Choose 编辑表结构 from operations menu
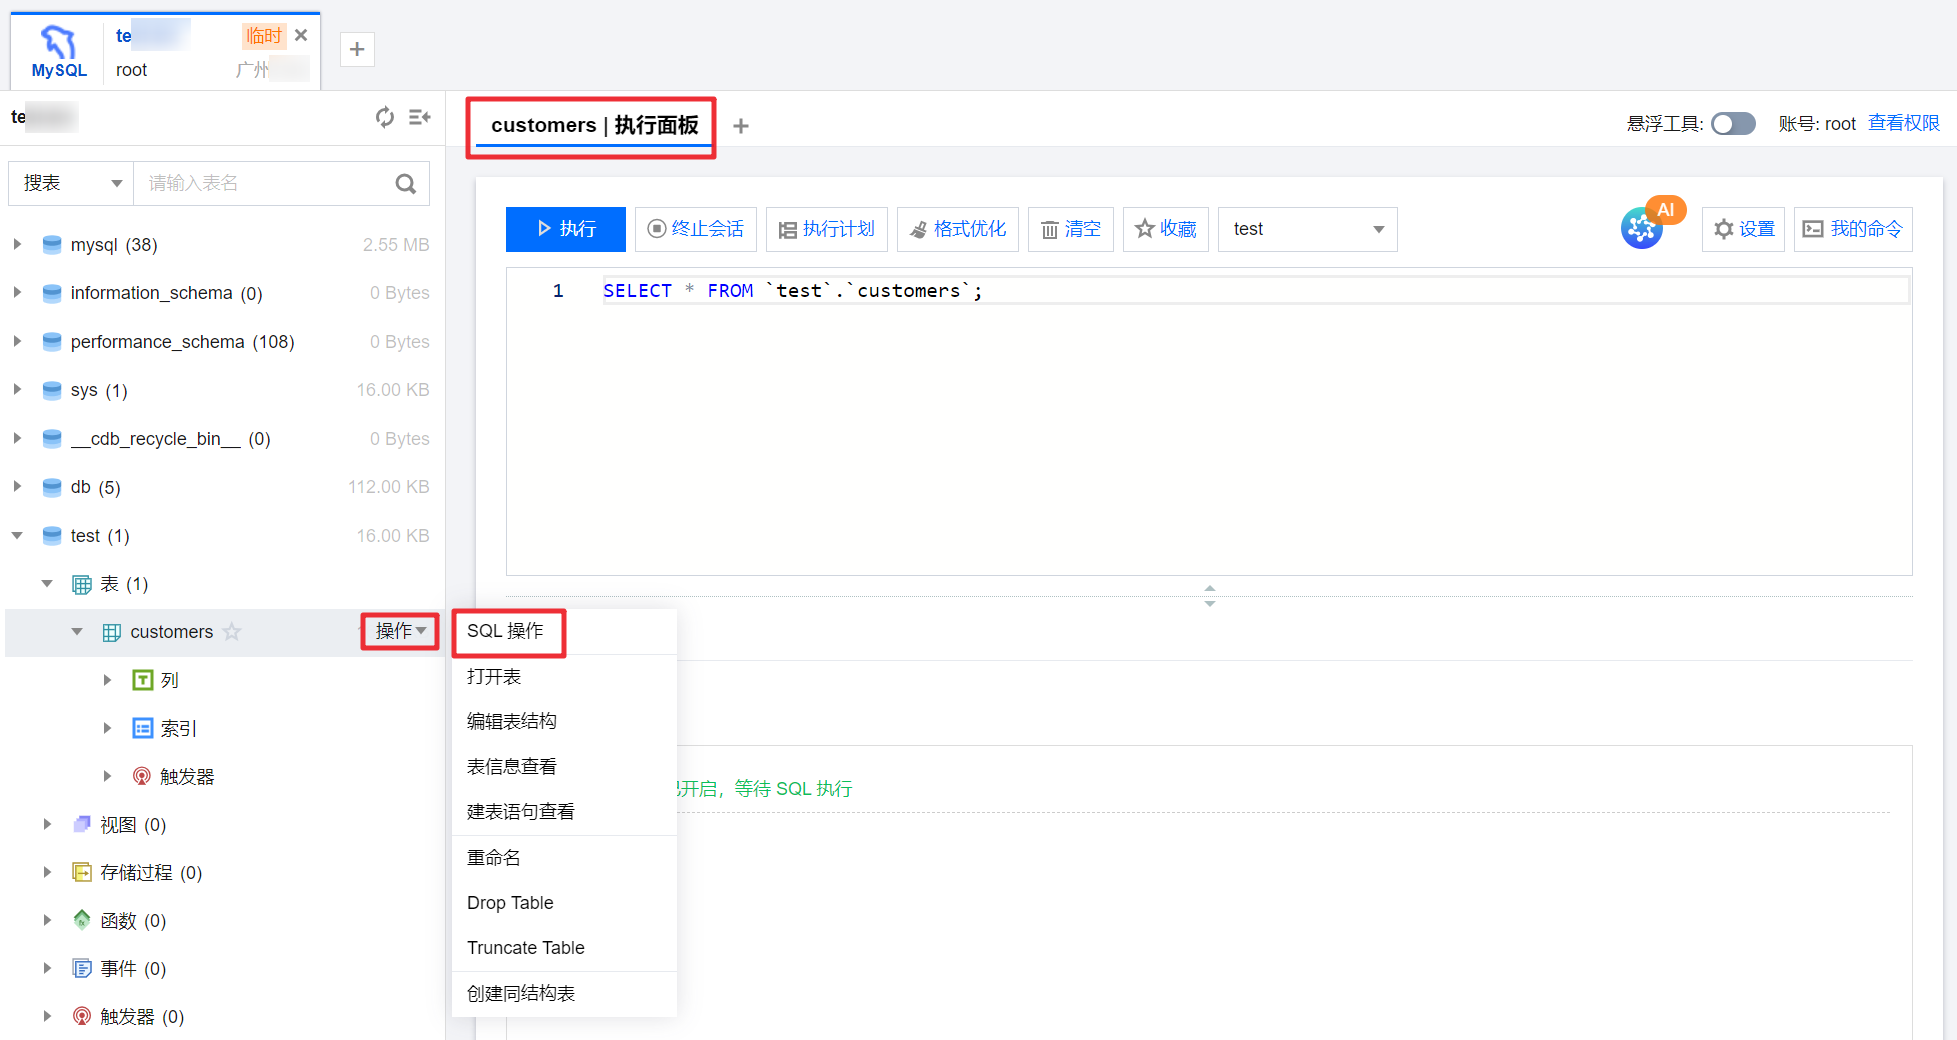Image resolution: width=1957 pixels, height=1040 pixels. 512,721
